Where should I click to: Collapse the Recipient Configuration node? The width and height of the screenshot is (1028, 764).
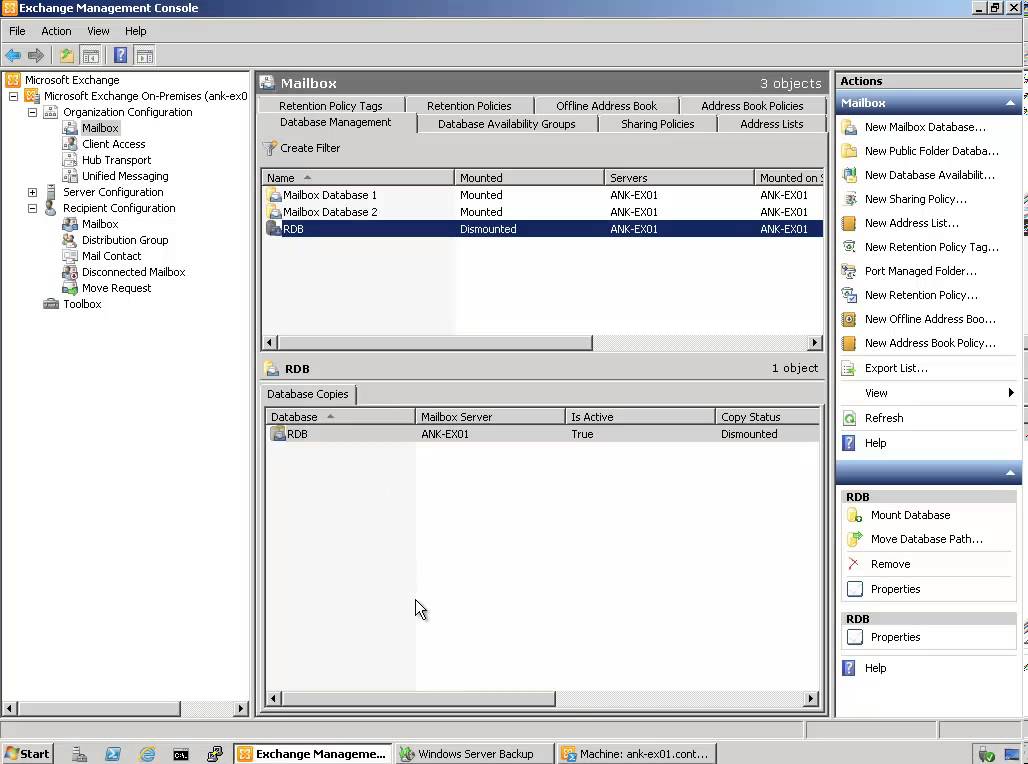32,208
